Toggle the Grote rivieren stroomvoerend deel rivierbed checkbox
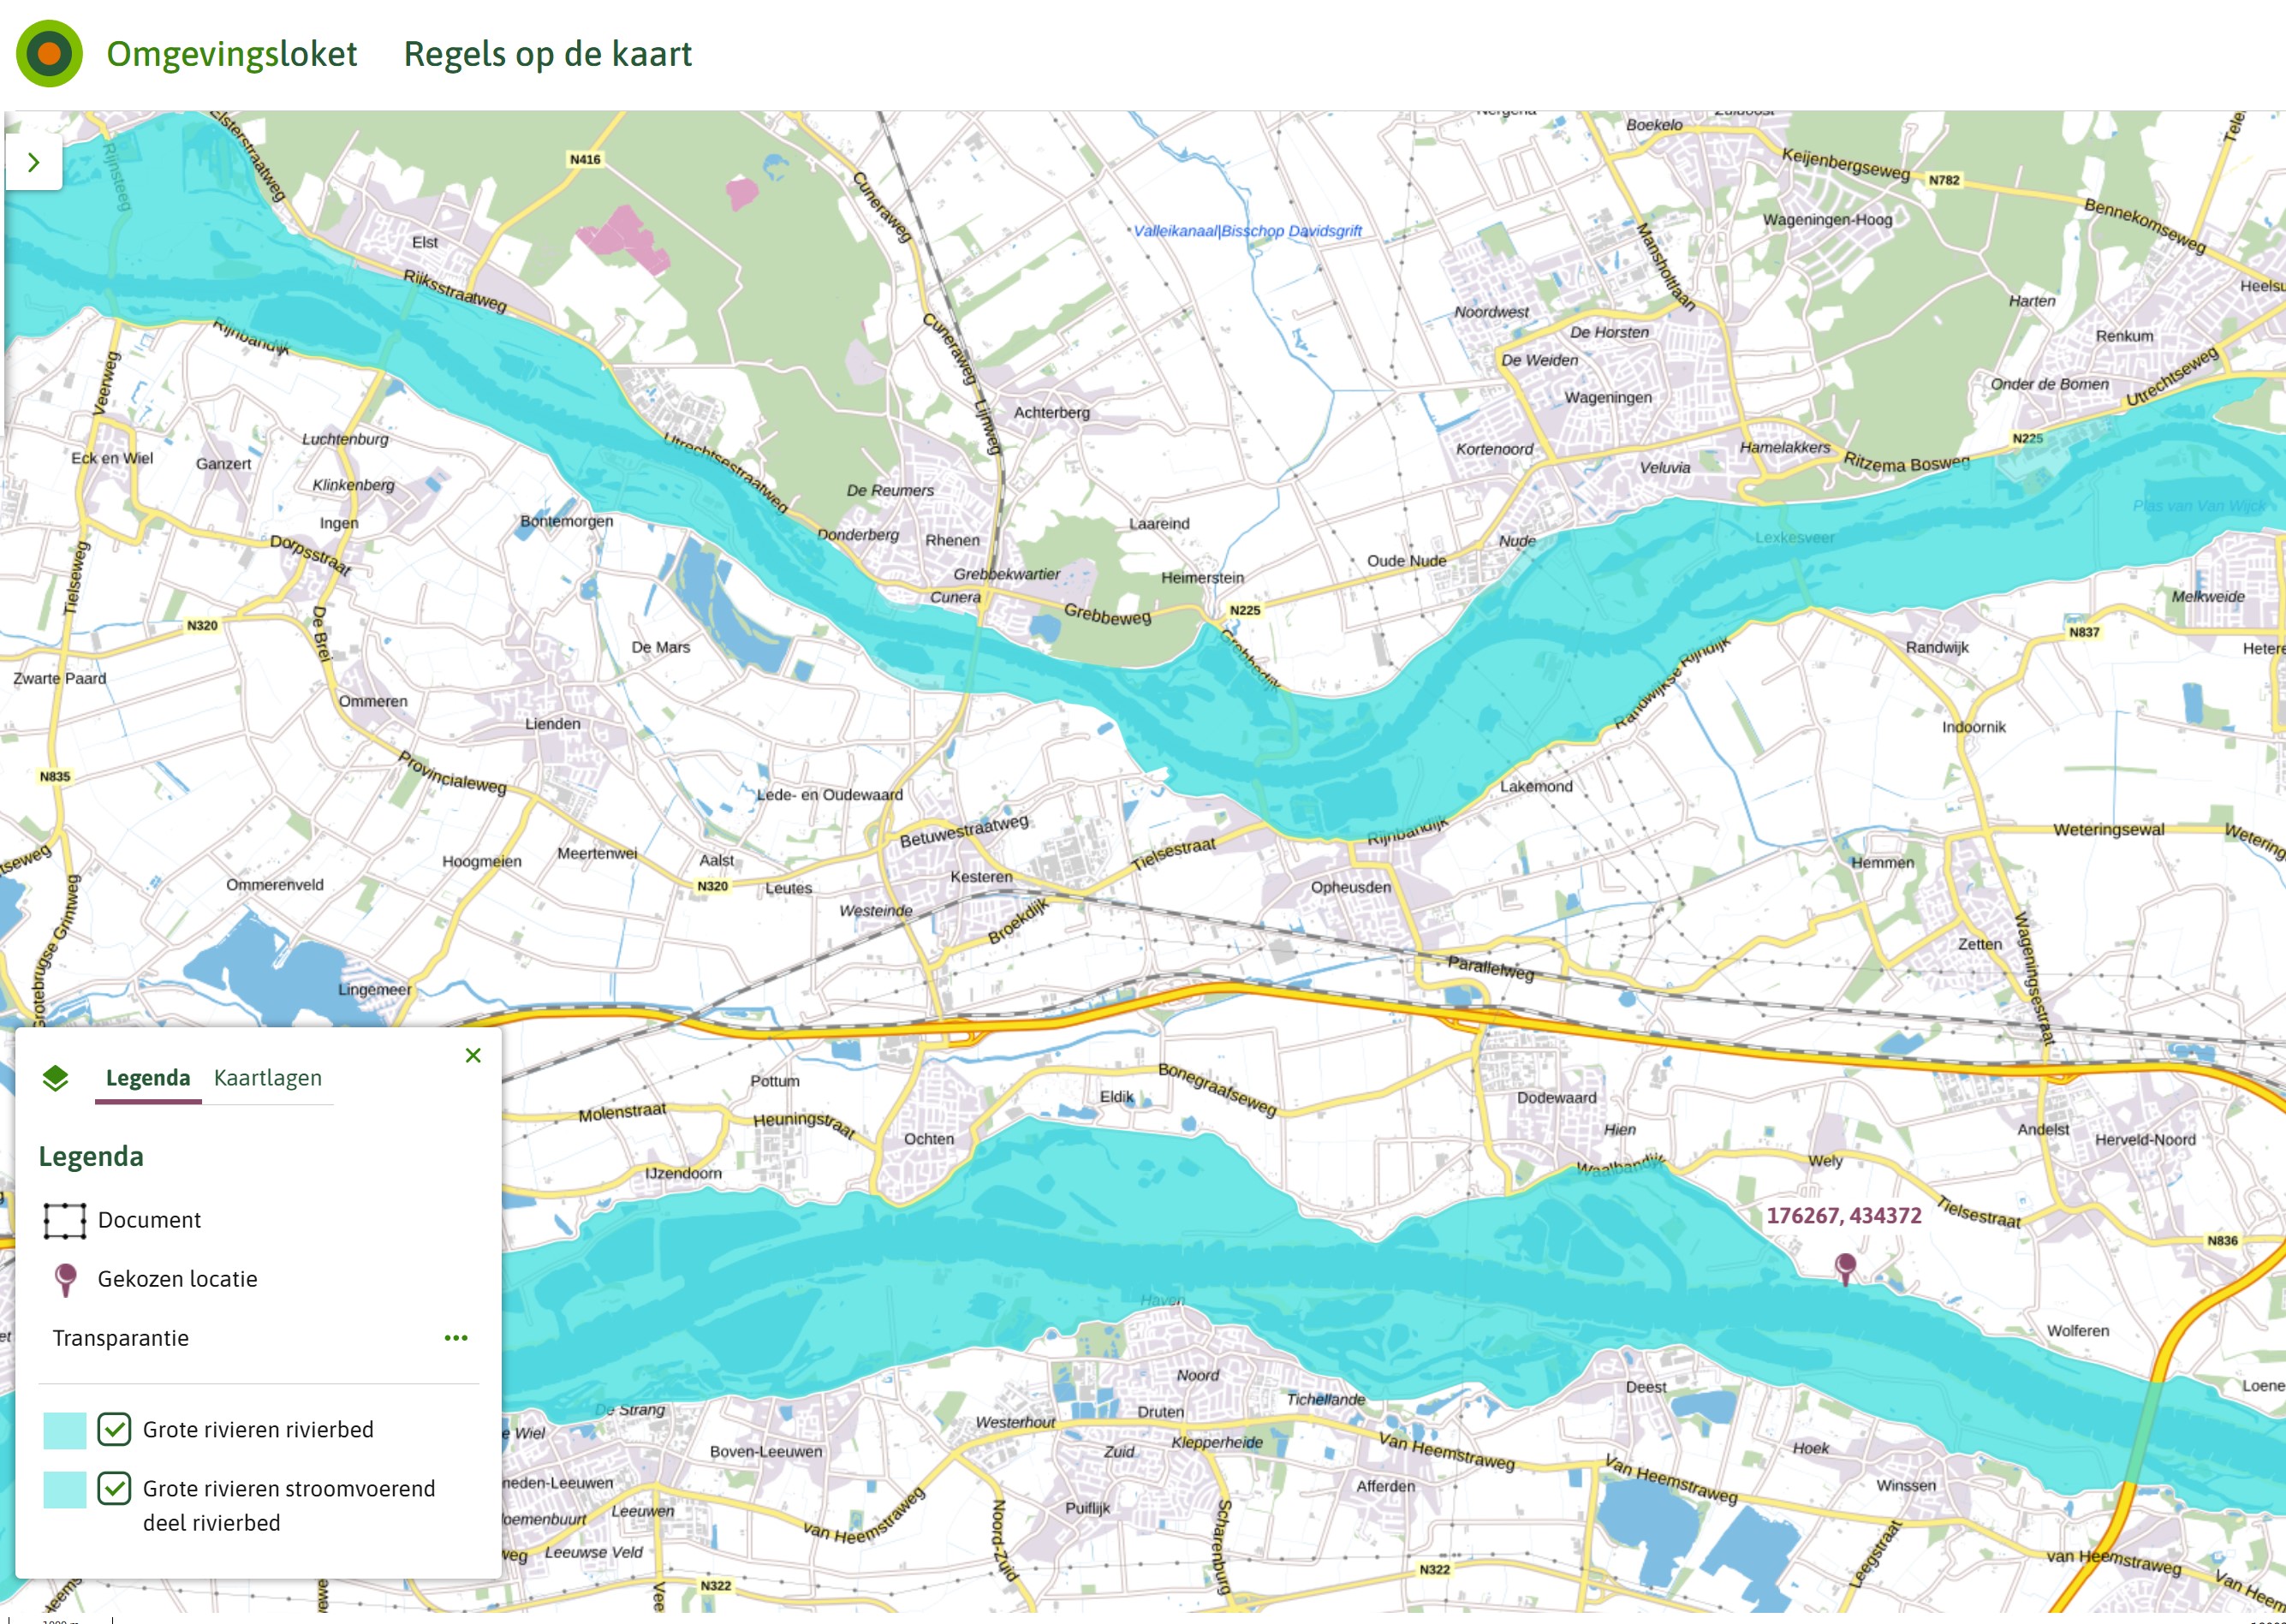2286x1624 pixels. click(x=114, y=1488)
